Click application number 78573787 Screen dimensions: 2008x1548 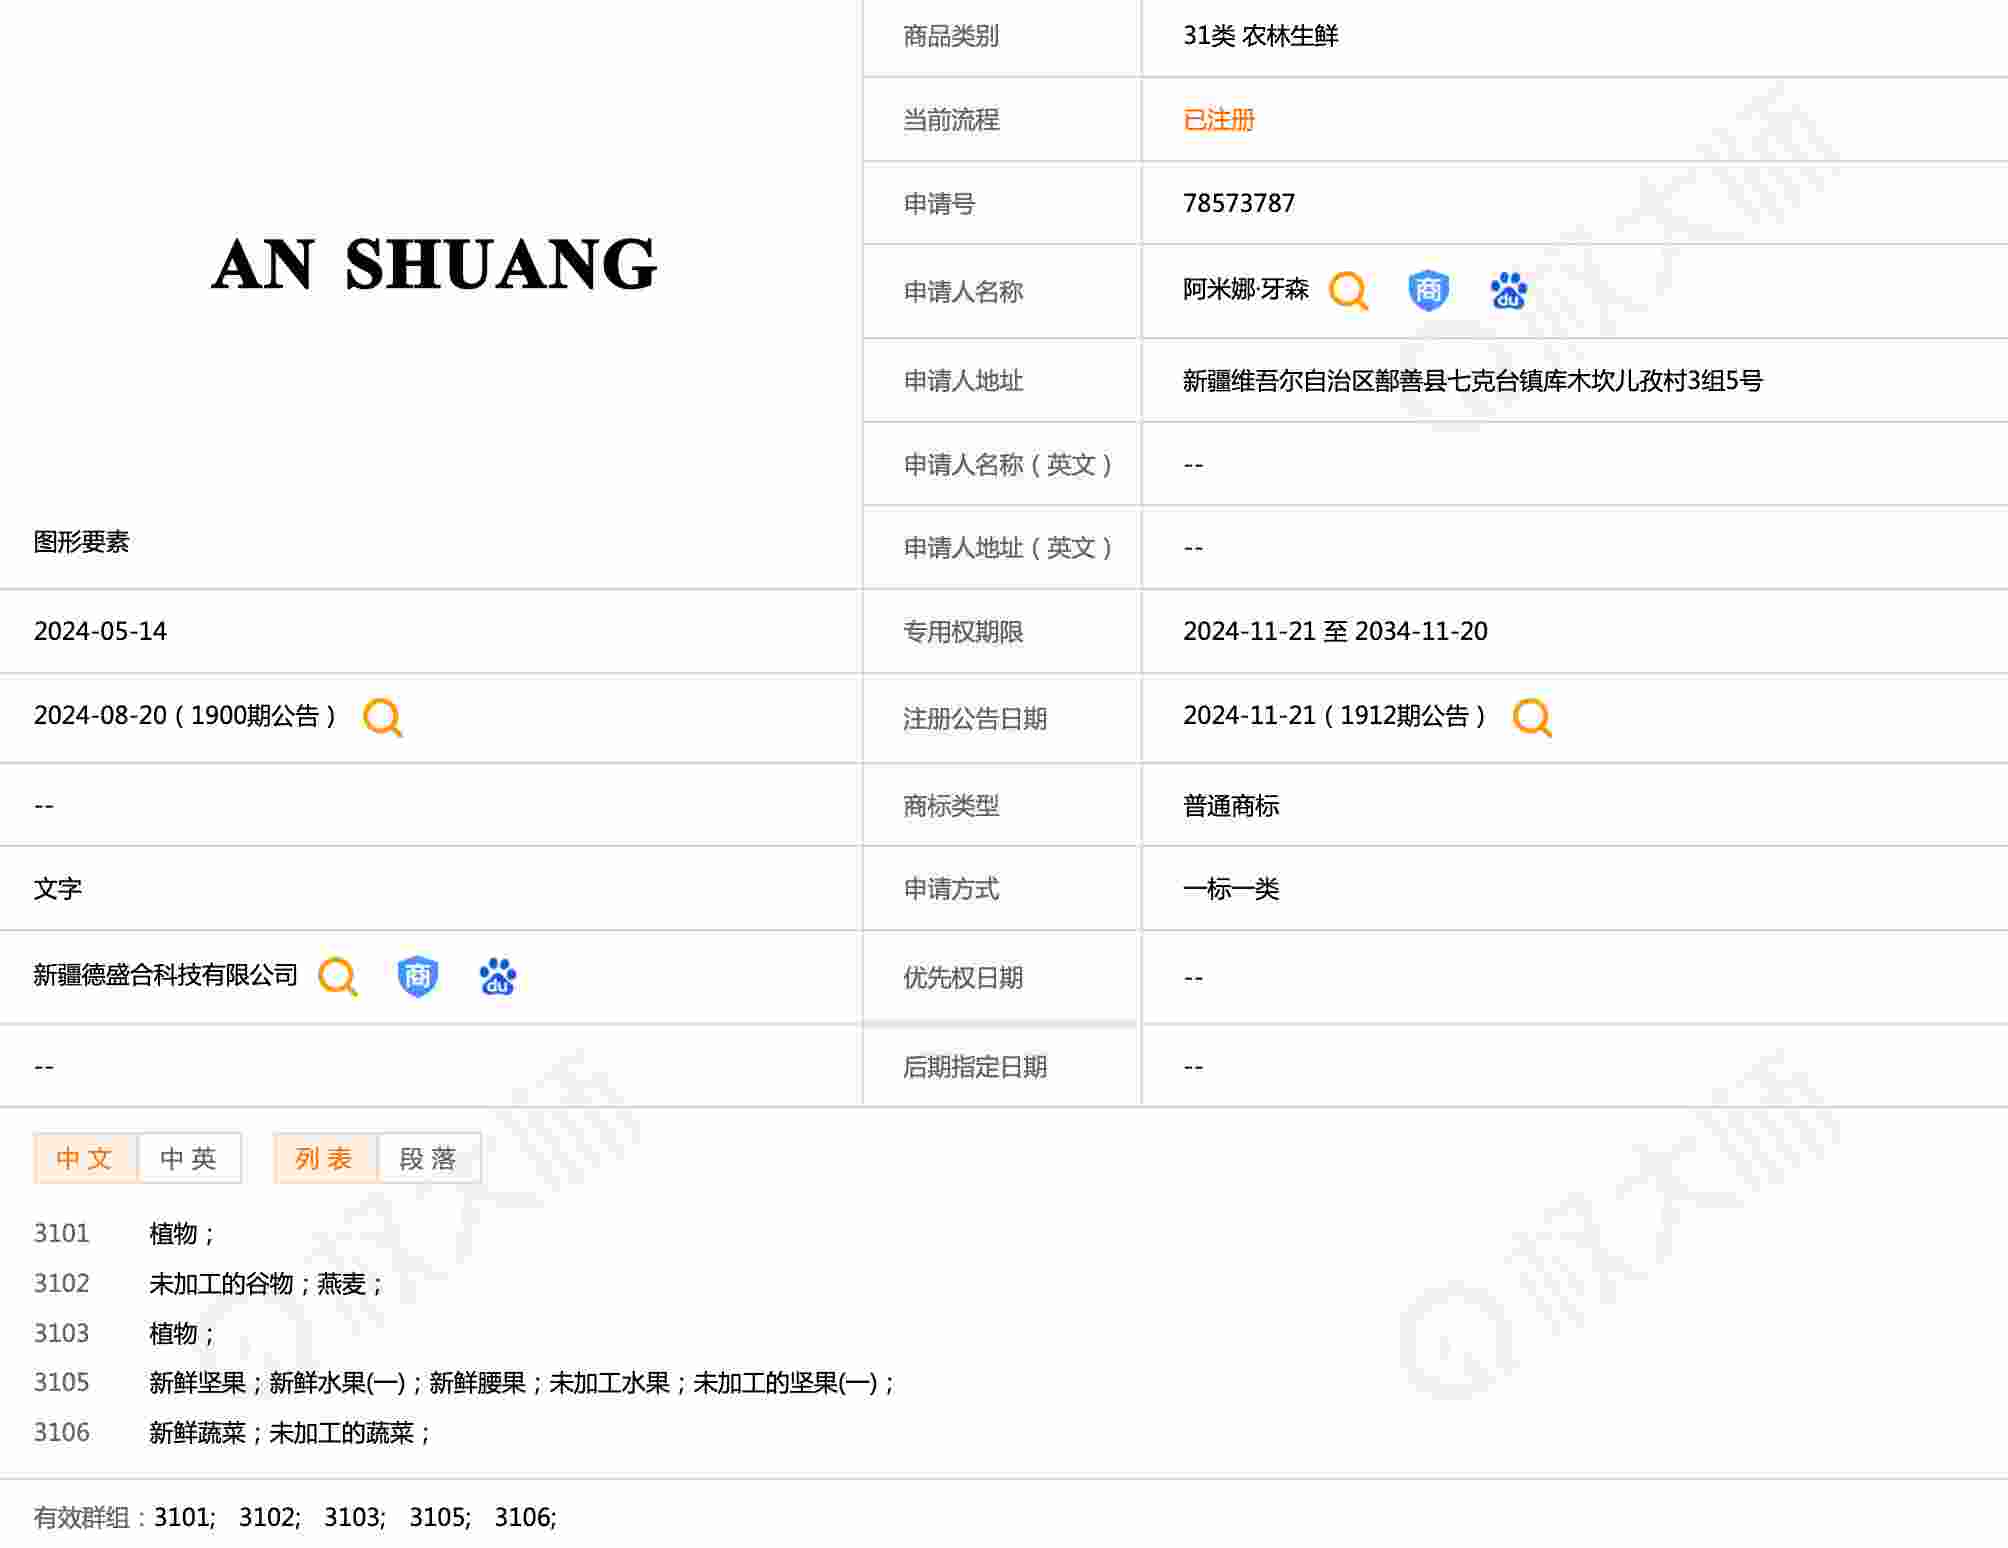point(1238,203)
